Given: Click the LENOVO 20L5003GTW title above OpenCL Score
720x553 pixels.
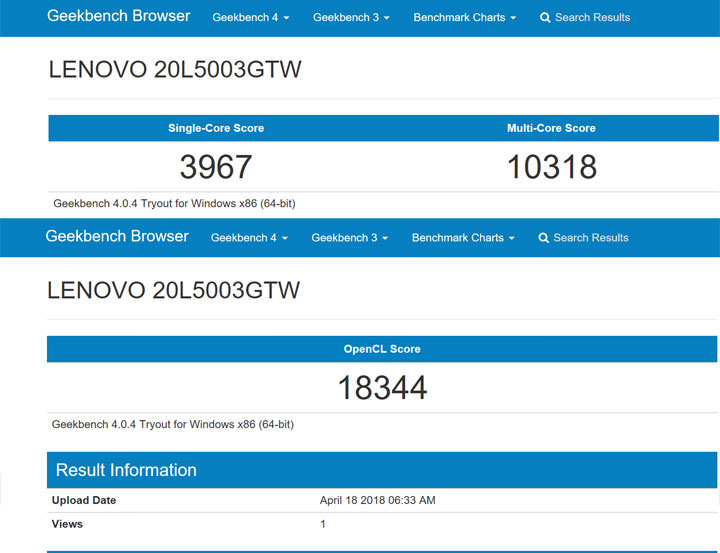Looking at the screenshot, I should 173,291.
